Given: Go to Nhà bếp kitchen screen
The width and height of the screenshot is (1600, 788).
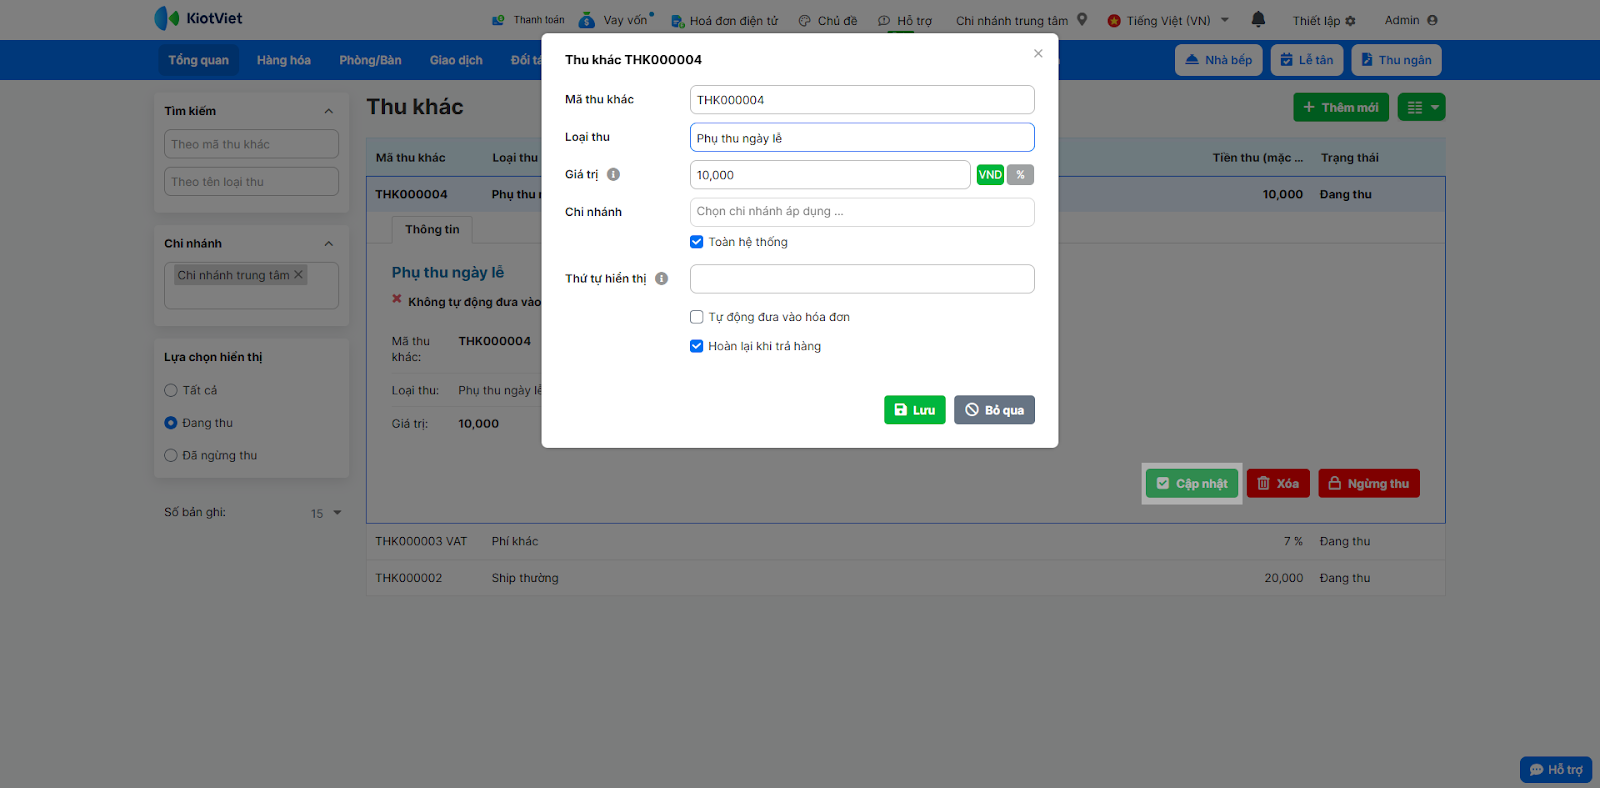Looking at the screenshot, I should tap(1219, 60).
